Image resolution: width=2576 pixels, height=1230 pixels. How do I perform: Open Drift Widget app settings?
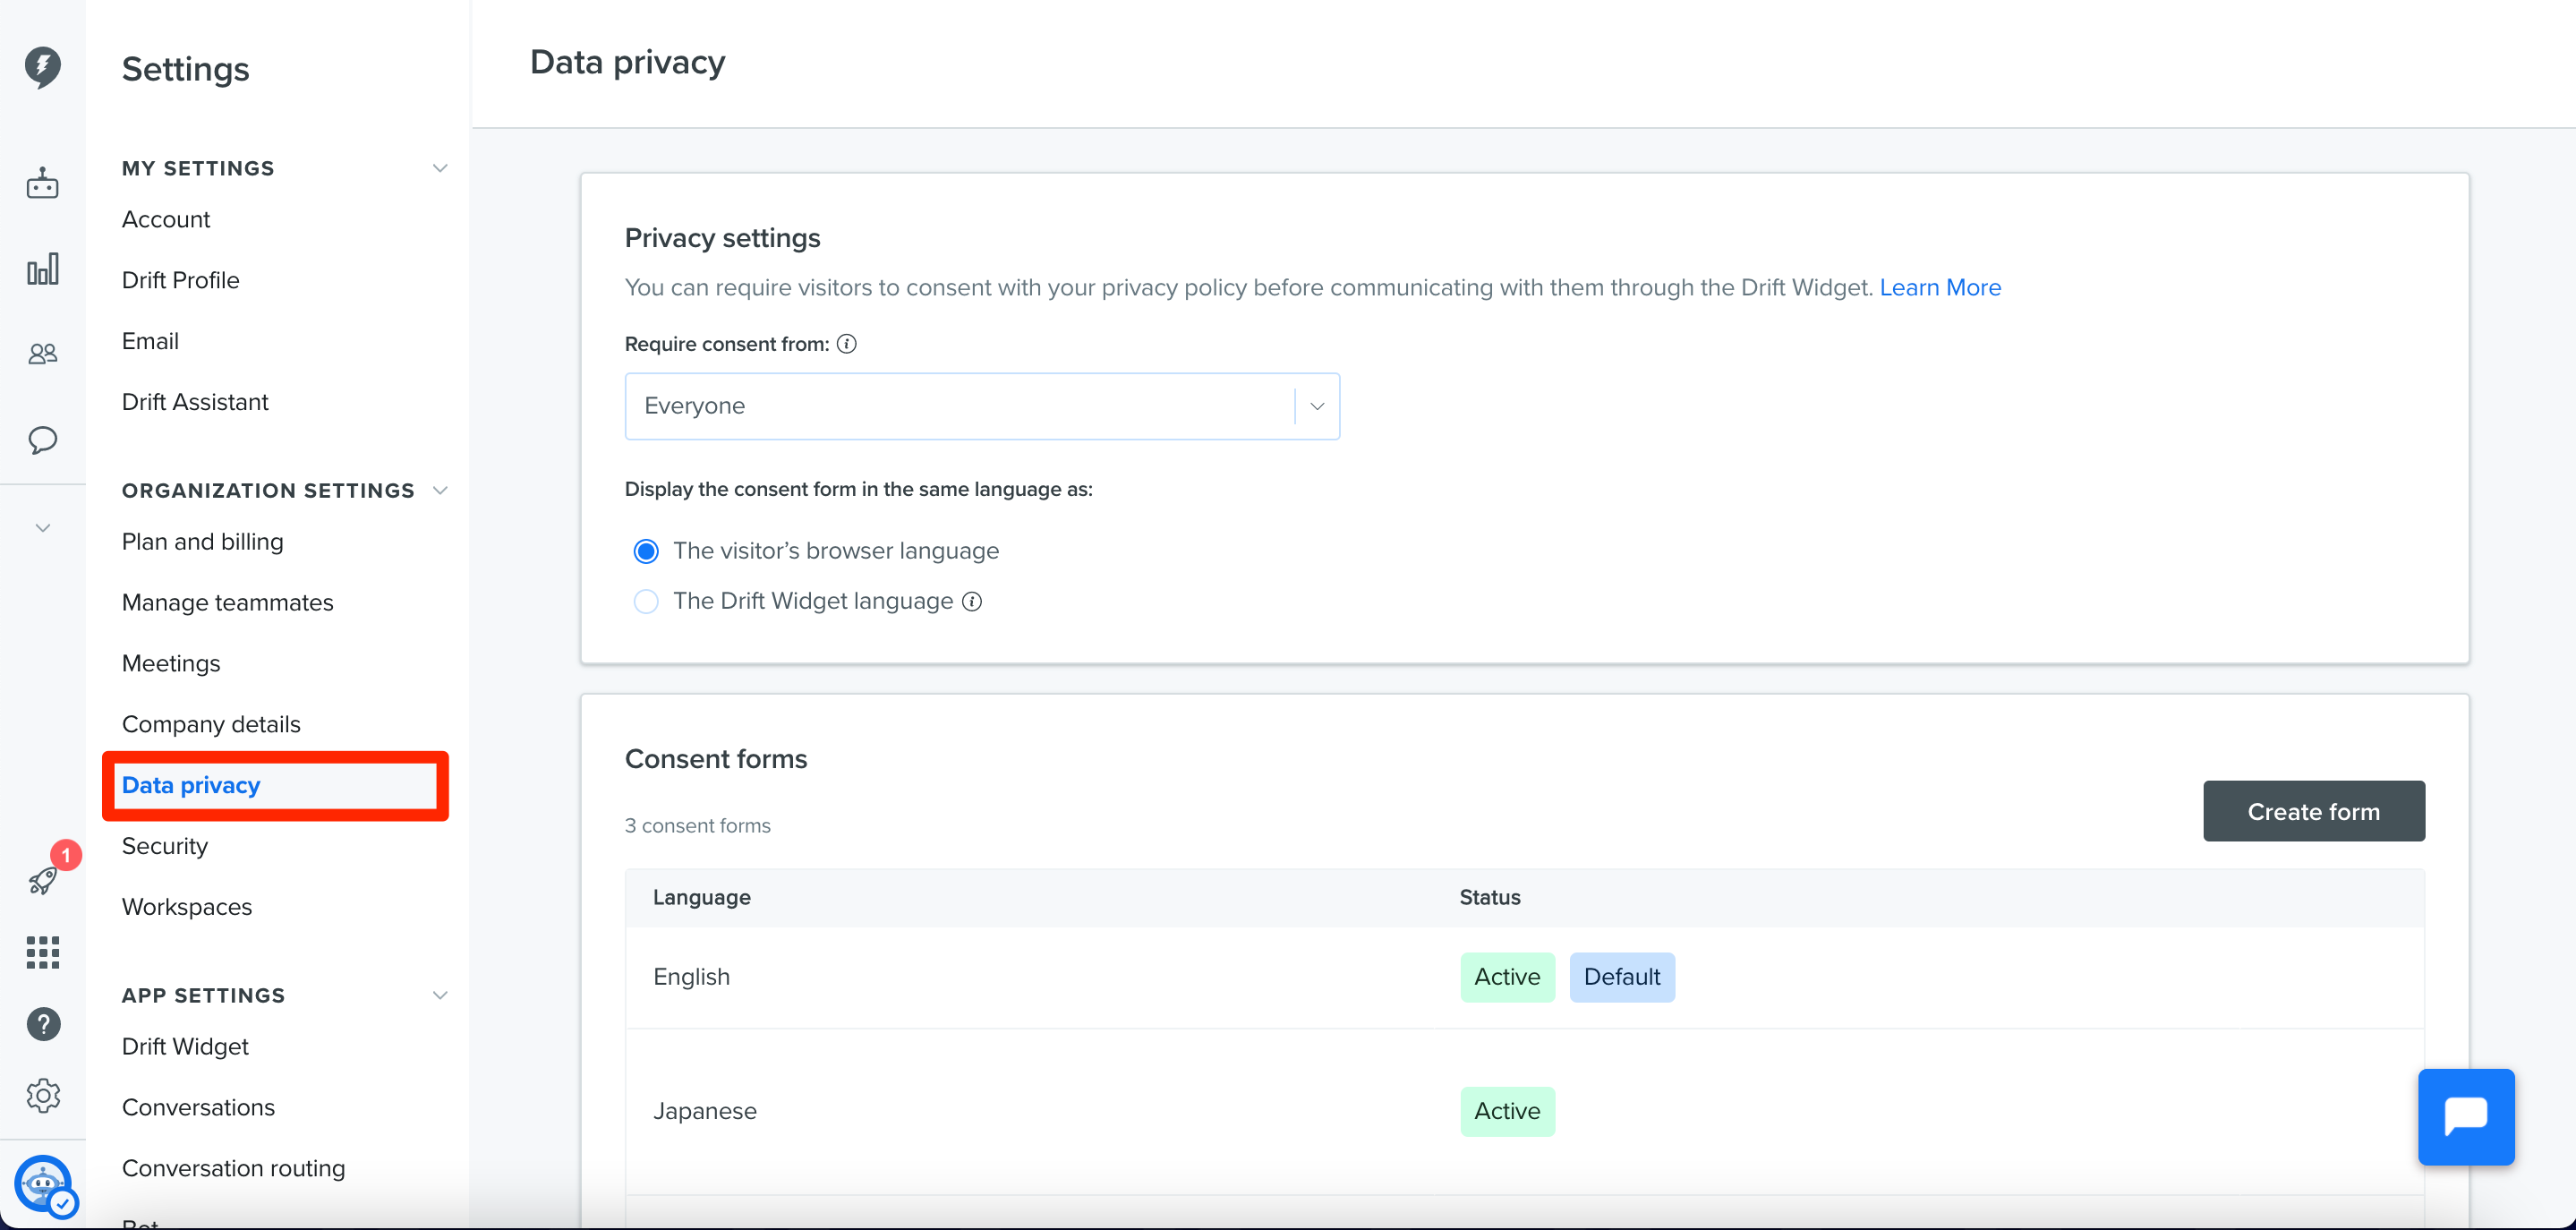(x=185, y=1047)
